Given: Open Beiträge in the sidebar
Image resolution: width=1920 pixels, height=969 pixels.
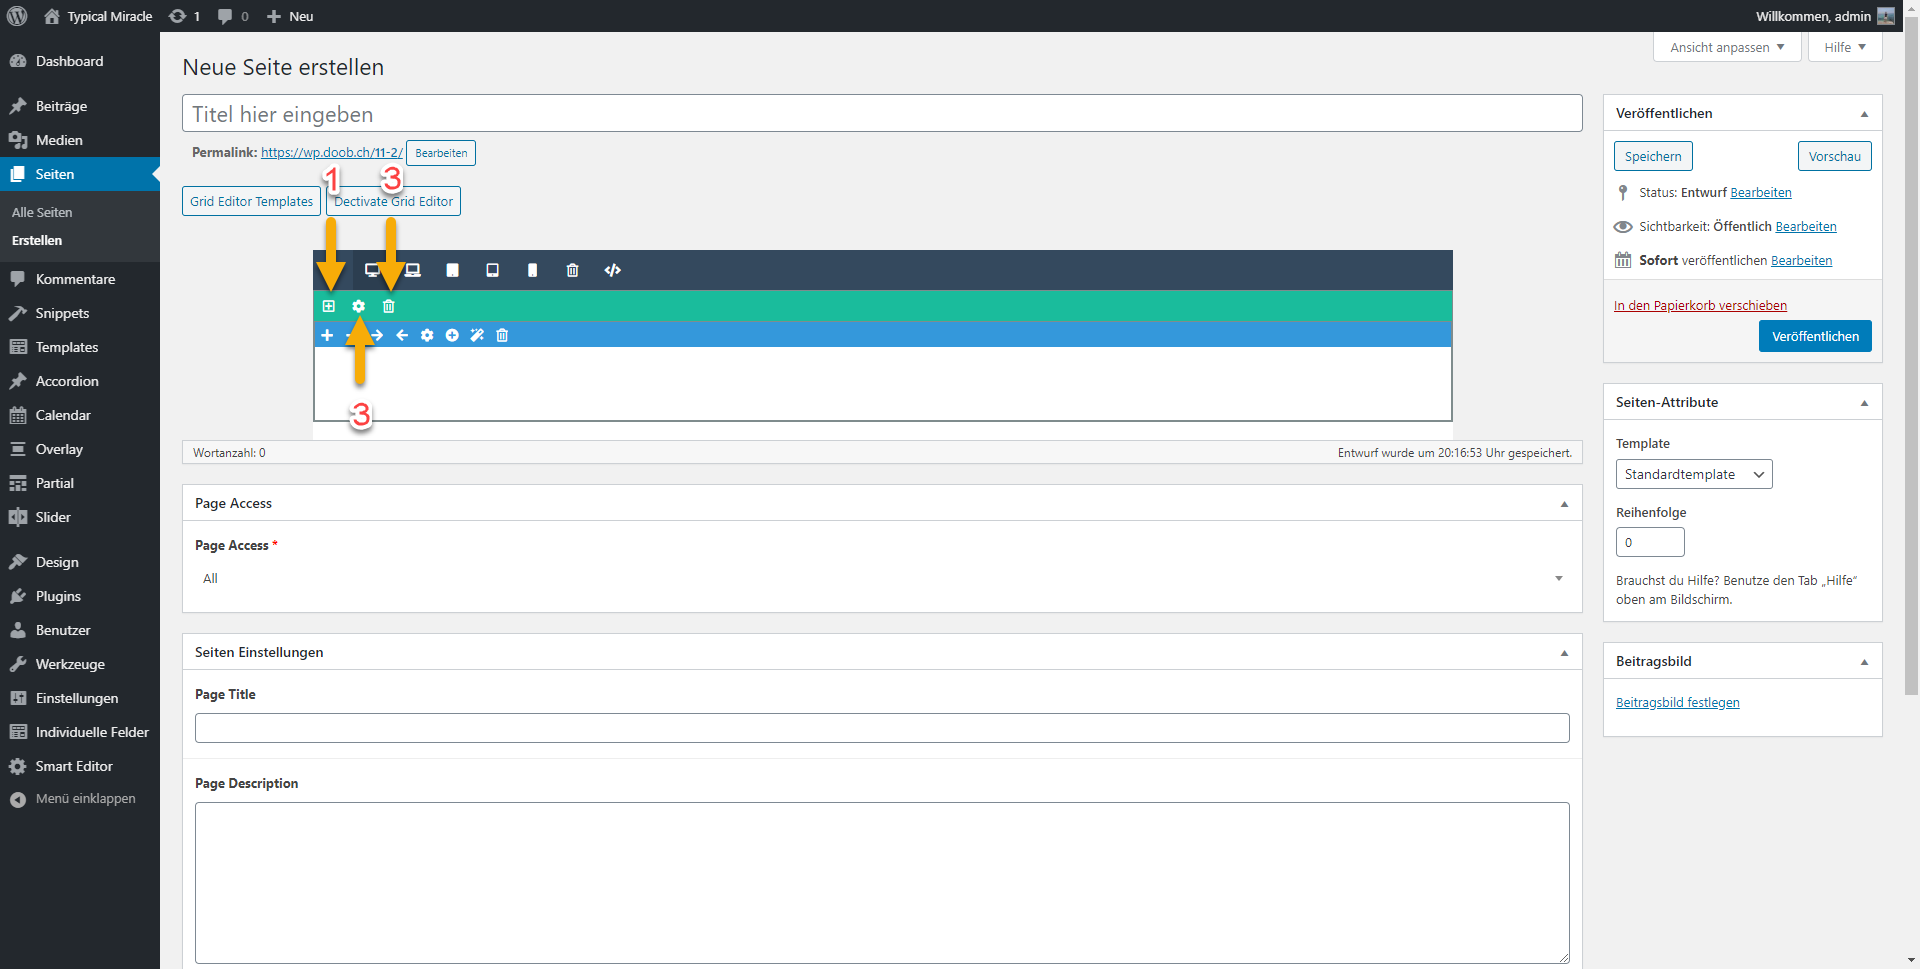Looking at the screenshot, I should [x=80, y=106].
